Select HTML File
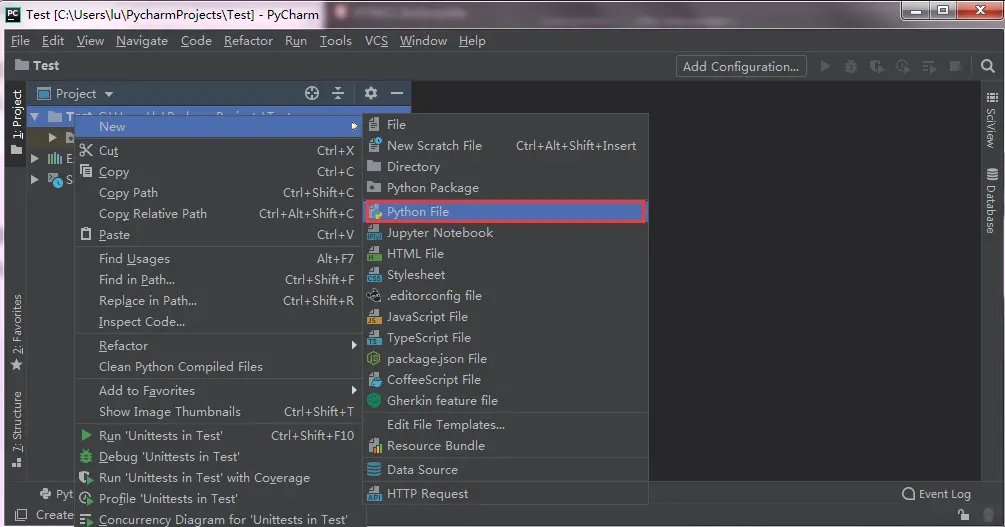The image size is (1005, 527). coord(506,254)
